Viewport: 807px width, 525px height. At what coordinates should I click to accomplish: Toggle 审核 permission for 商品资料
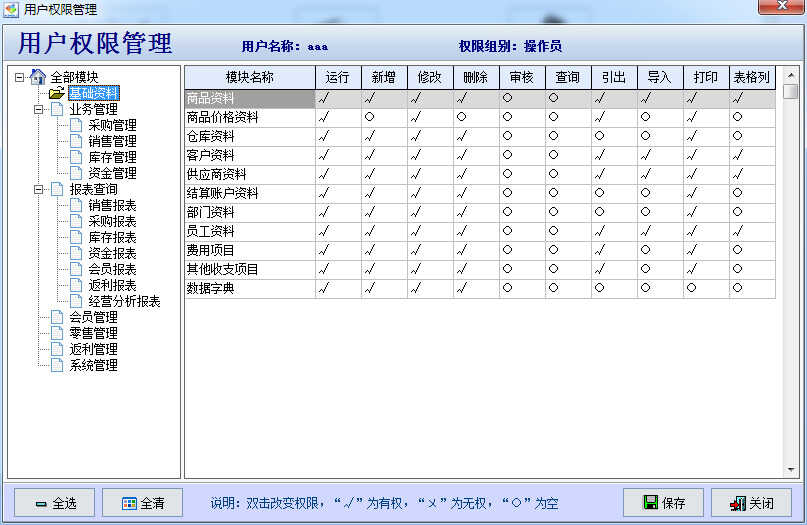point(522,98)
